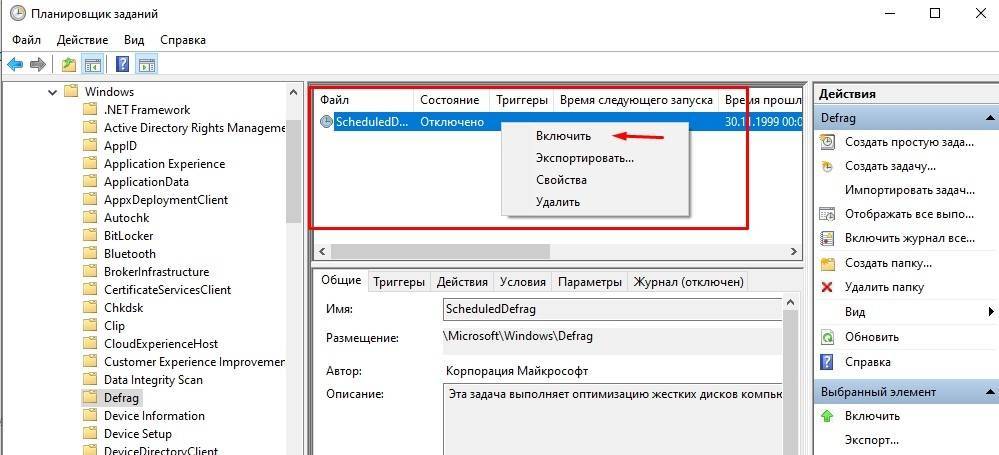Click the Обновить refresh icon in Actions
The height and width of the screenshot is (455, 999).
point(827,337)
